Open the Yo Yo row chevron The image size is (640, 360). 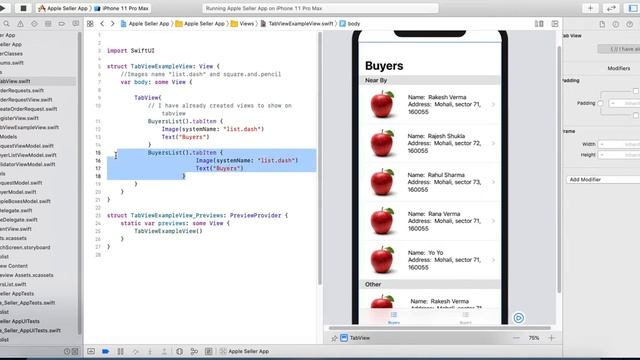point(493,260)
